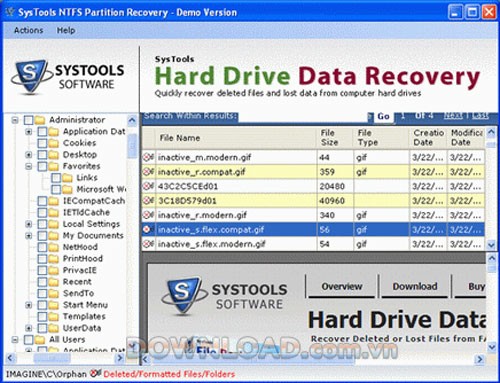Click the Favorites folder icon

[53, 166]
